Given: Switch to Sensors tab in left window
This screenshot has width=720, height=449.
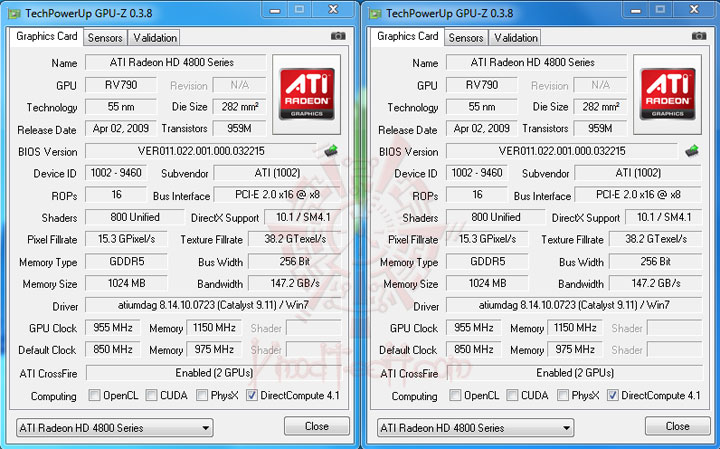Looking at the screenshot, I should tap(105, 38).
